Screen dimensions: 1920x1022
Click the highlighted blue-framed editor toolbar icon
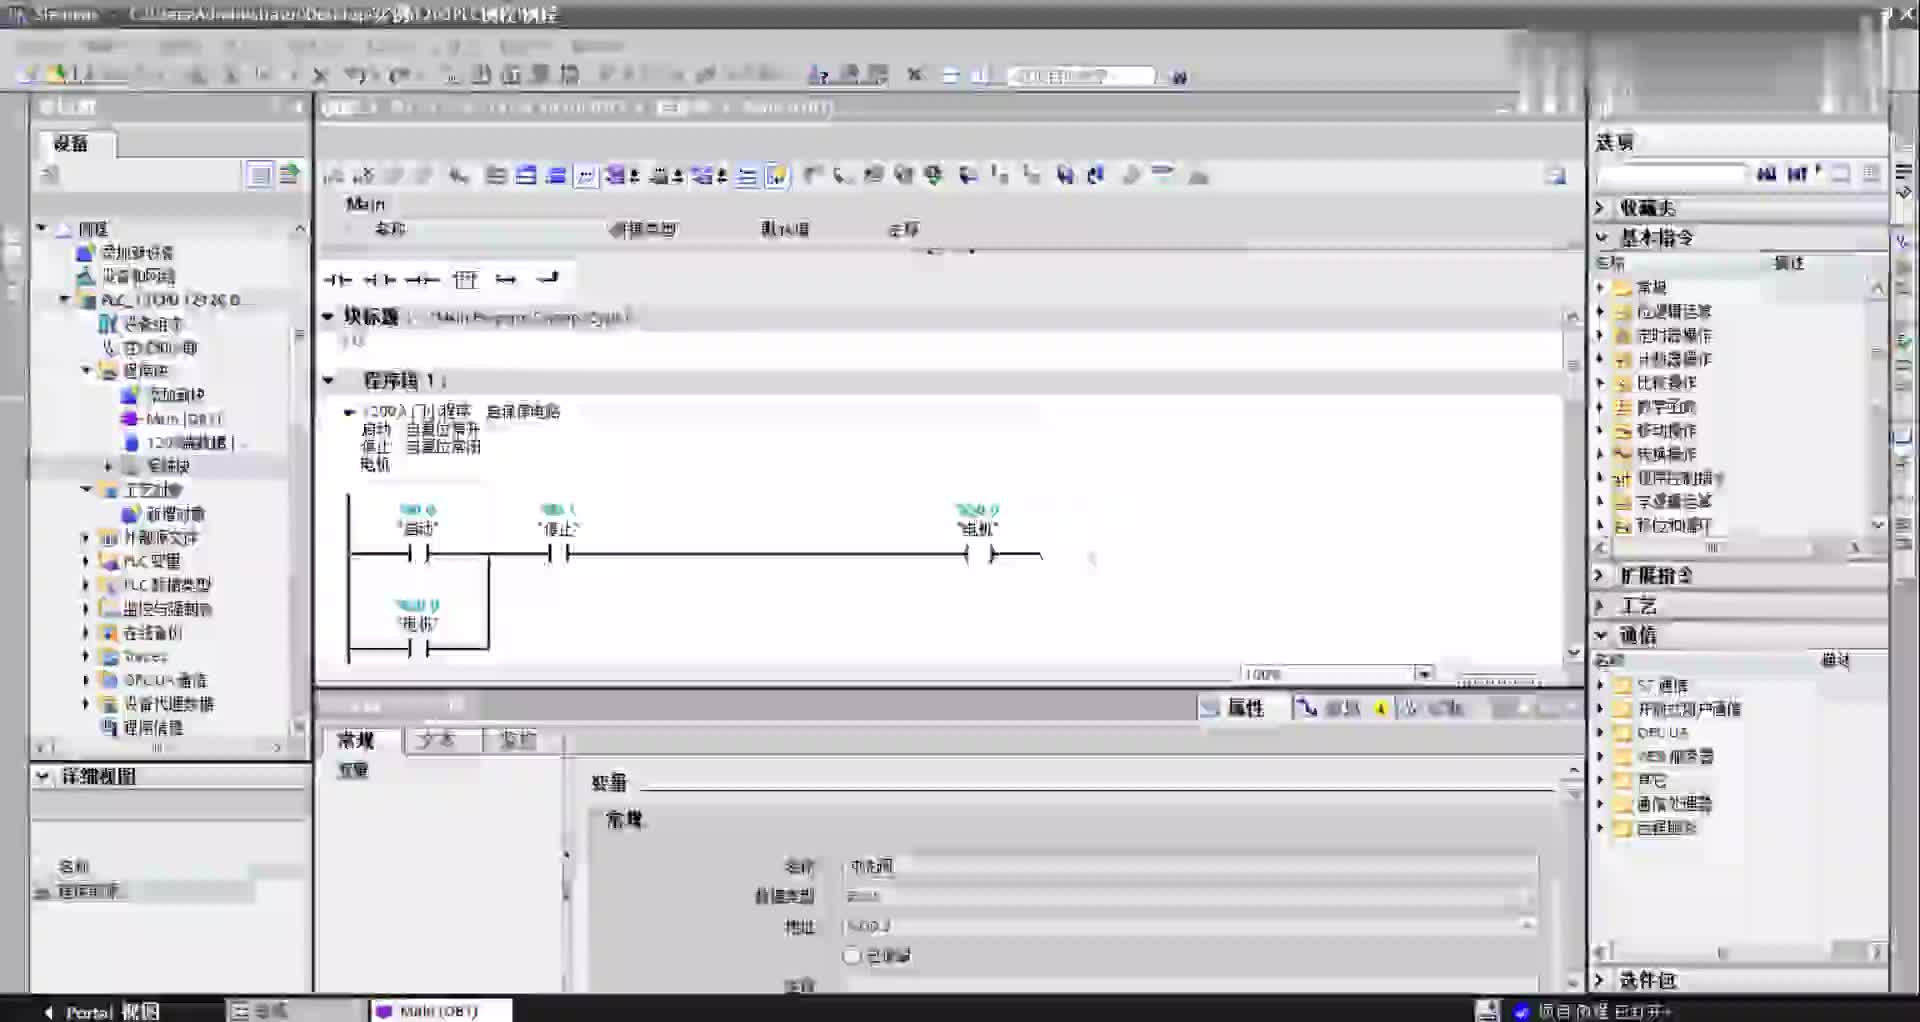[586, 176]
